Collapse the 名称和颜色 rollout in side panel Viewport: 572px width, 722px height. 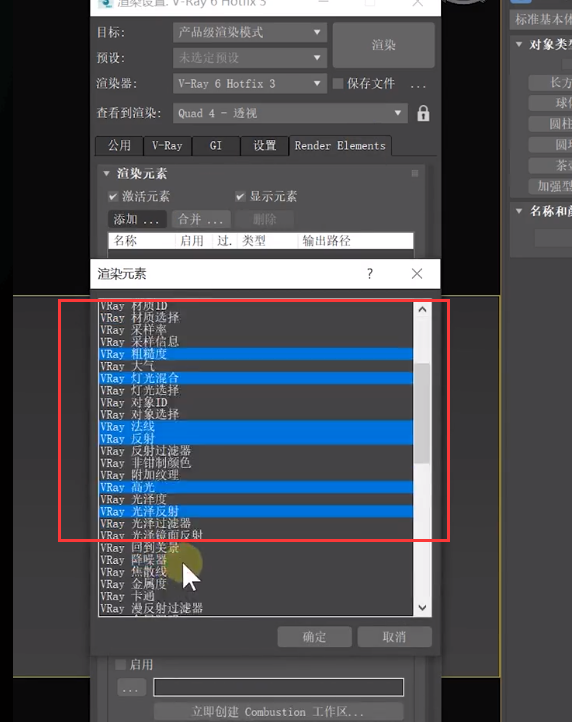pos(519,211)
